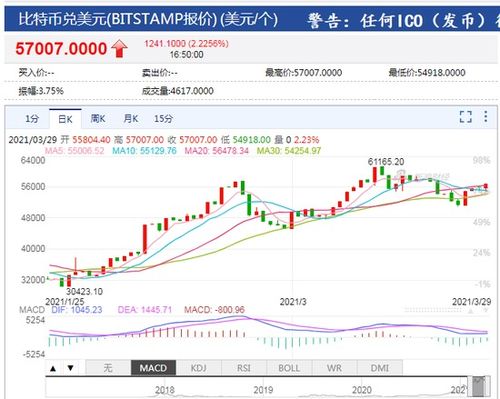500x399 pixels.
Task: Switch to the 15分 chart tab
Action: pyautogui.click(x=163, y=119)
